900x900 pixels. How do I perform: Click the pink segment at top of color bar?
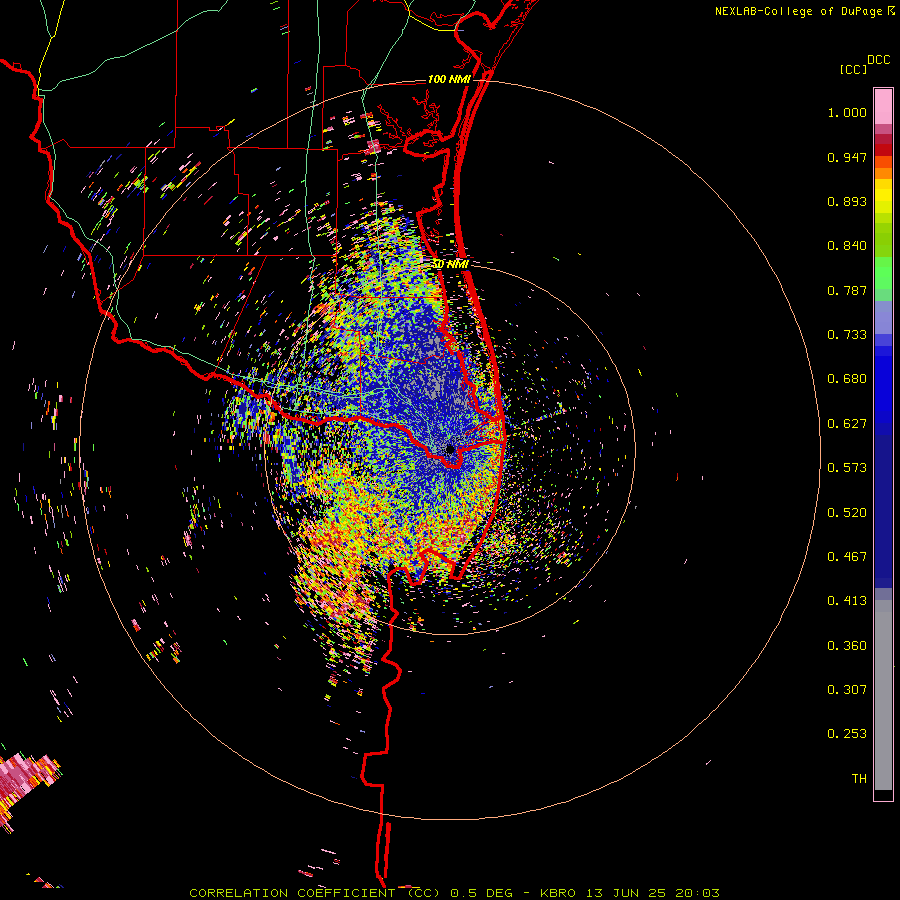pos(883,107)
